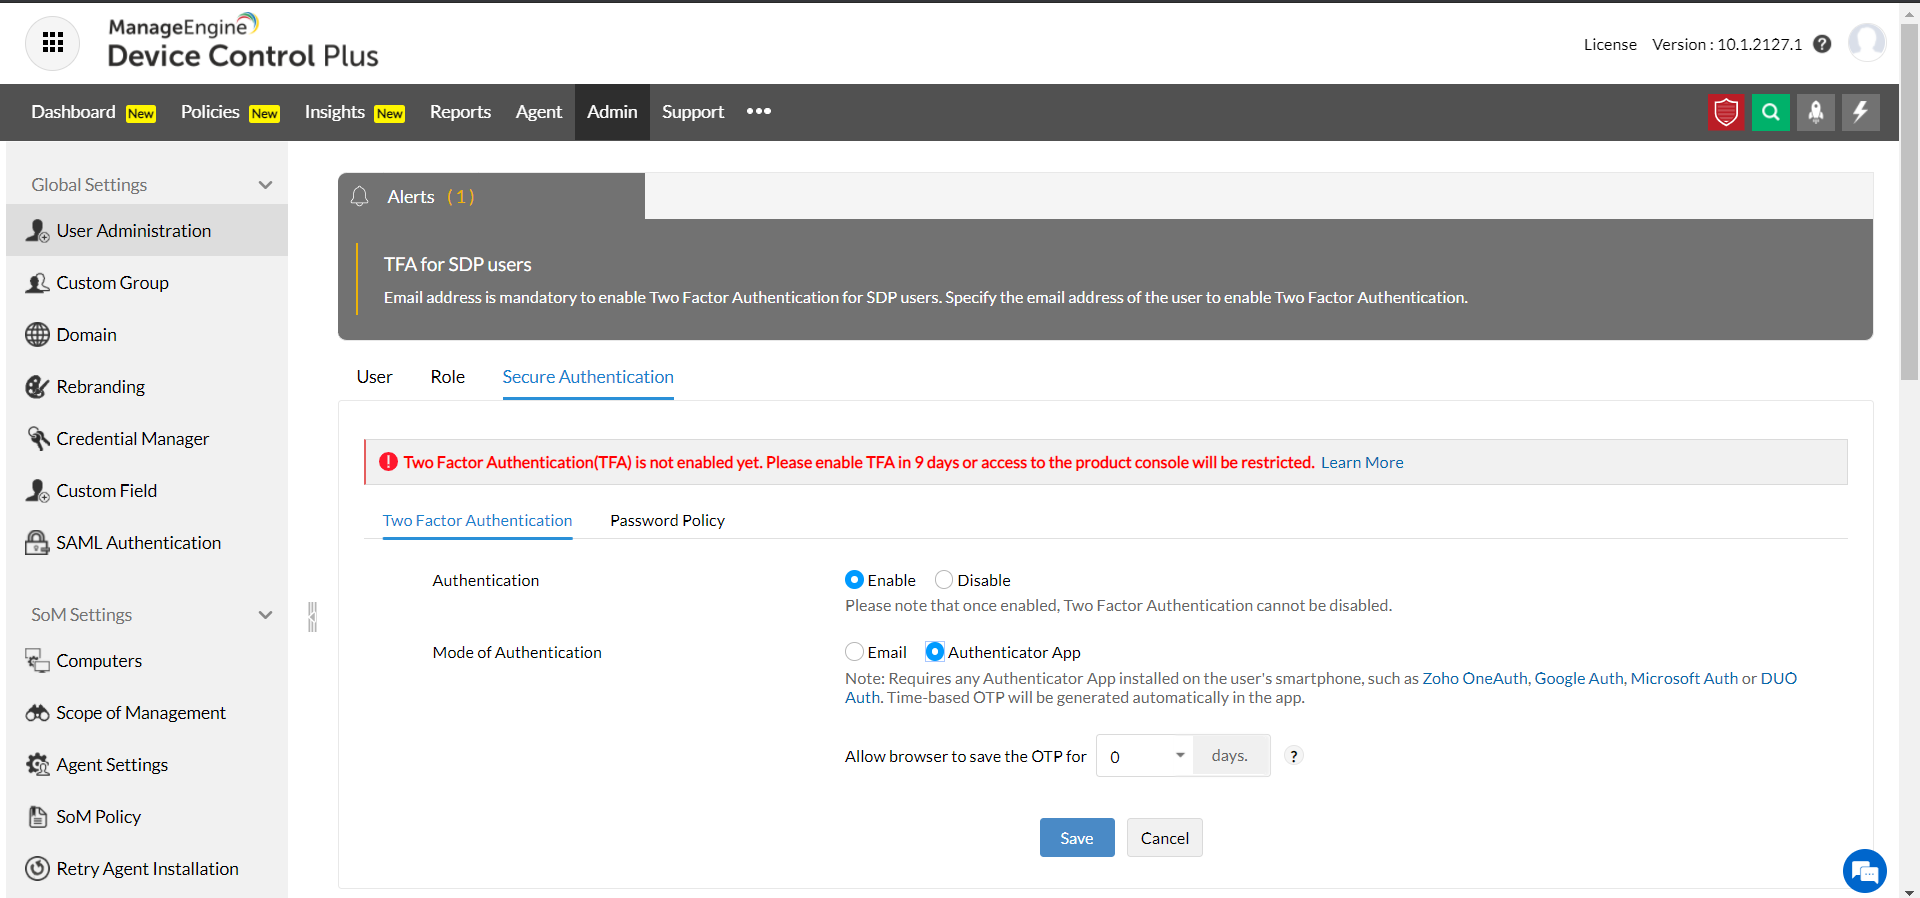
Task: Choose Email as authentication mode
Action: pyautogui.click(x=854, y=652)
